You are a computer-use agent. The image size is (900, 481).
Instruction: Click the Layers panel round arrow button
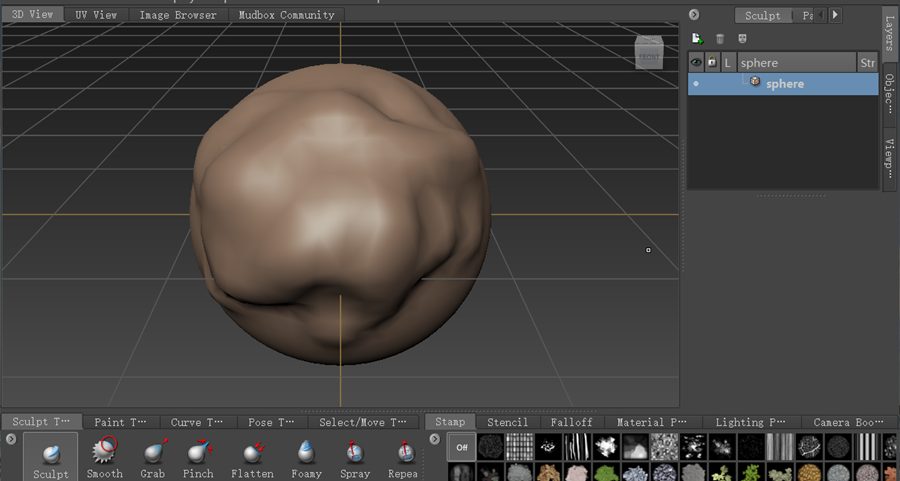tap(694, 14)
